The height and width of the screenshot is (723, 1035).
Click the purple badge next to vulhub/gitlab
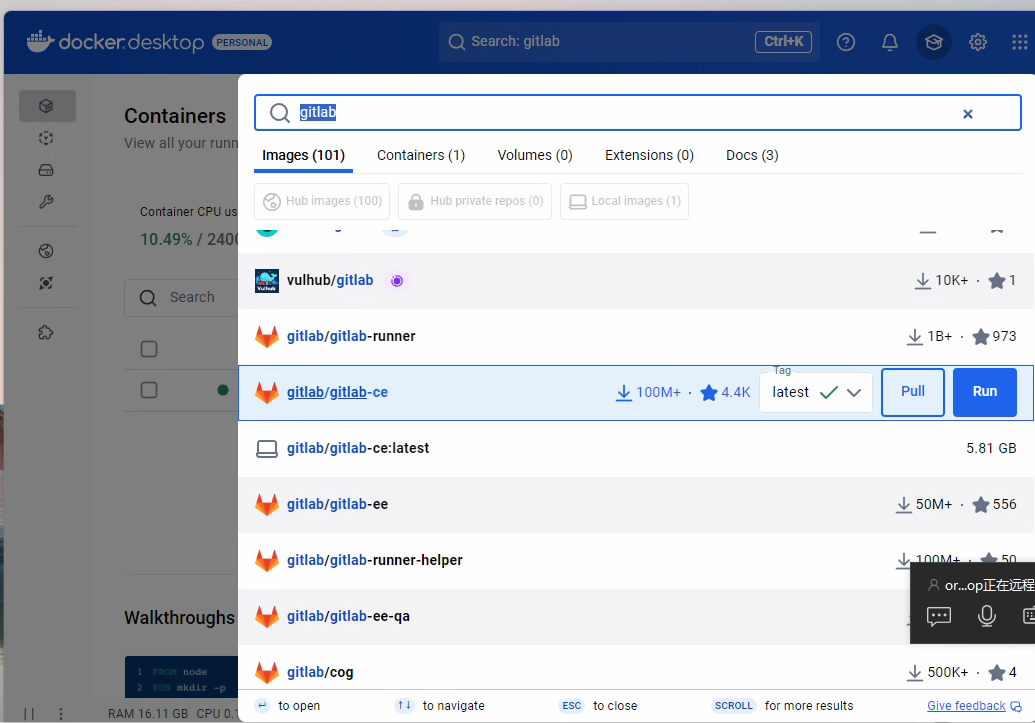[x=397, y=281]
